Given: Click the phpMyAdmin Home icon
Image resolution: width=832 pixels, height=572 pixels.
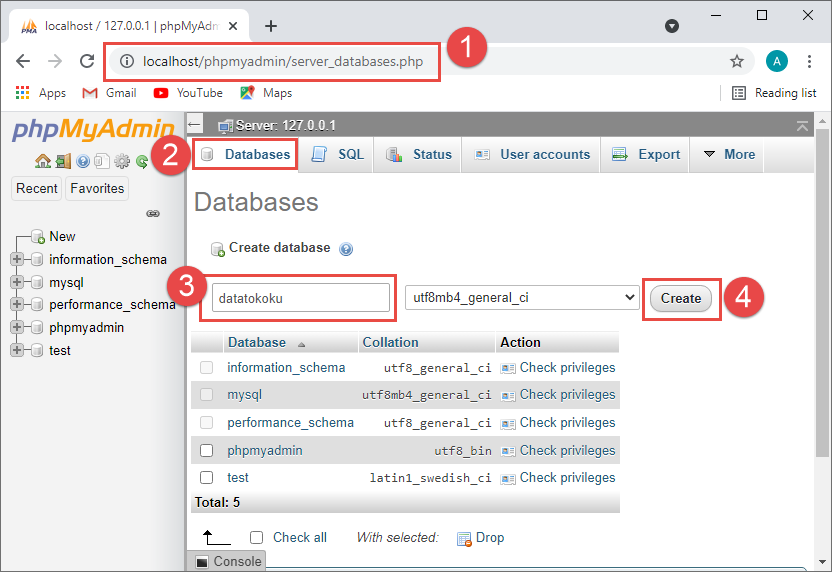Looking at the screenshot, I should 42,161.
